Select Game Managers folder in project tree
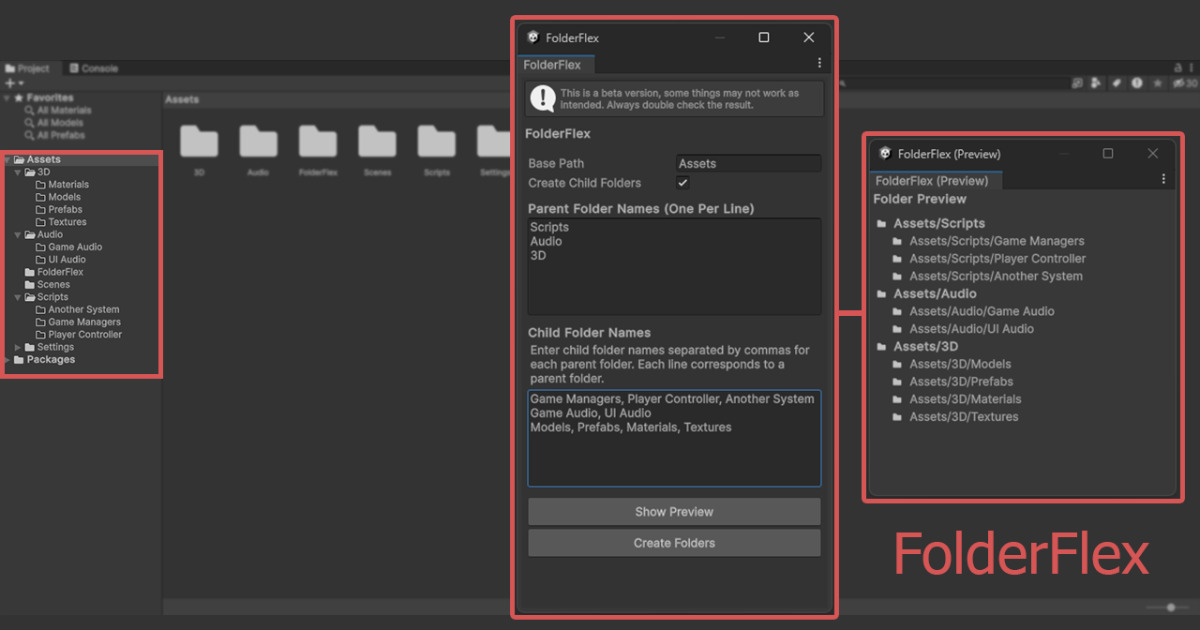Screen dimensions: 1200x630 [78, 322]
